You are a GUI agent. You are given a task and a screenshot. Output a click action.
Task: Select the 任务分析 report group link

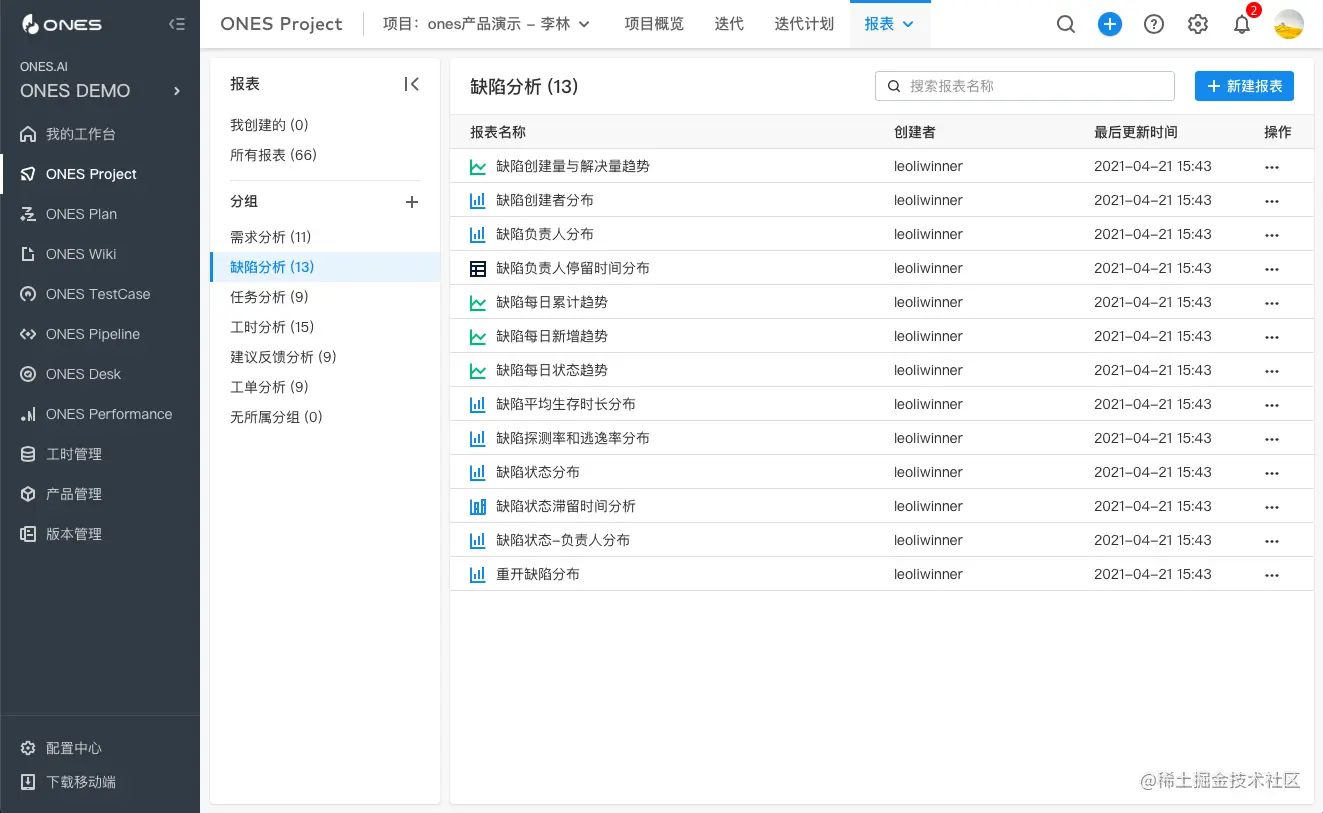[x=270, y=297]
